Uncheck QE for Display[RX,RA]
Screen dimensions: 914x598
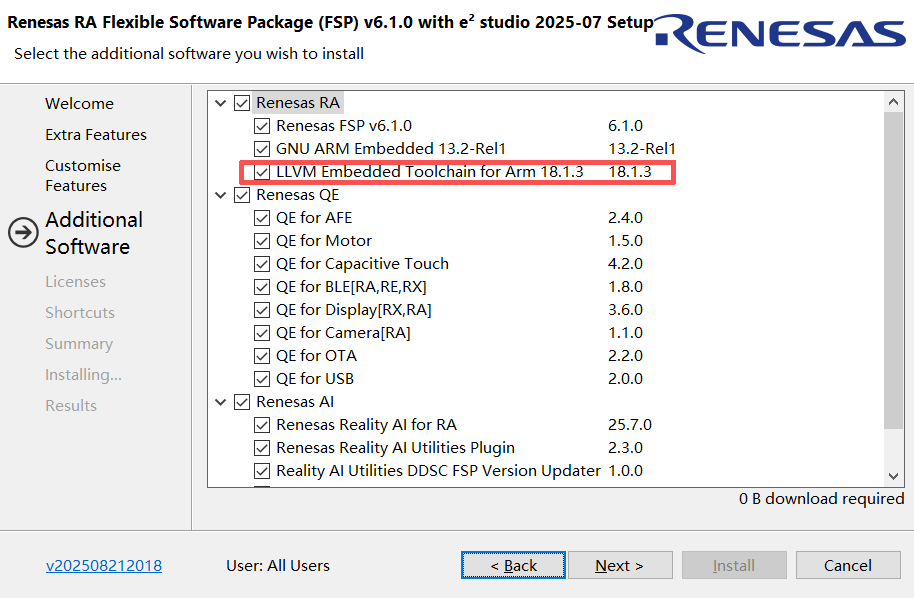pos(262,310)
